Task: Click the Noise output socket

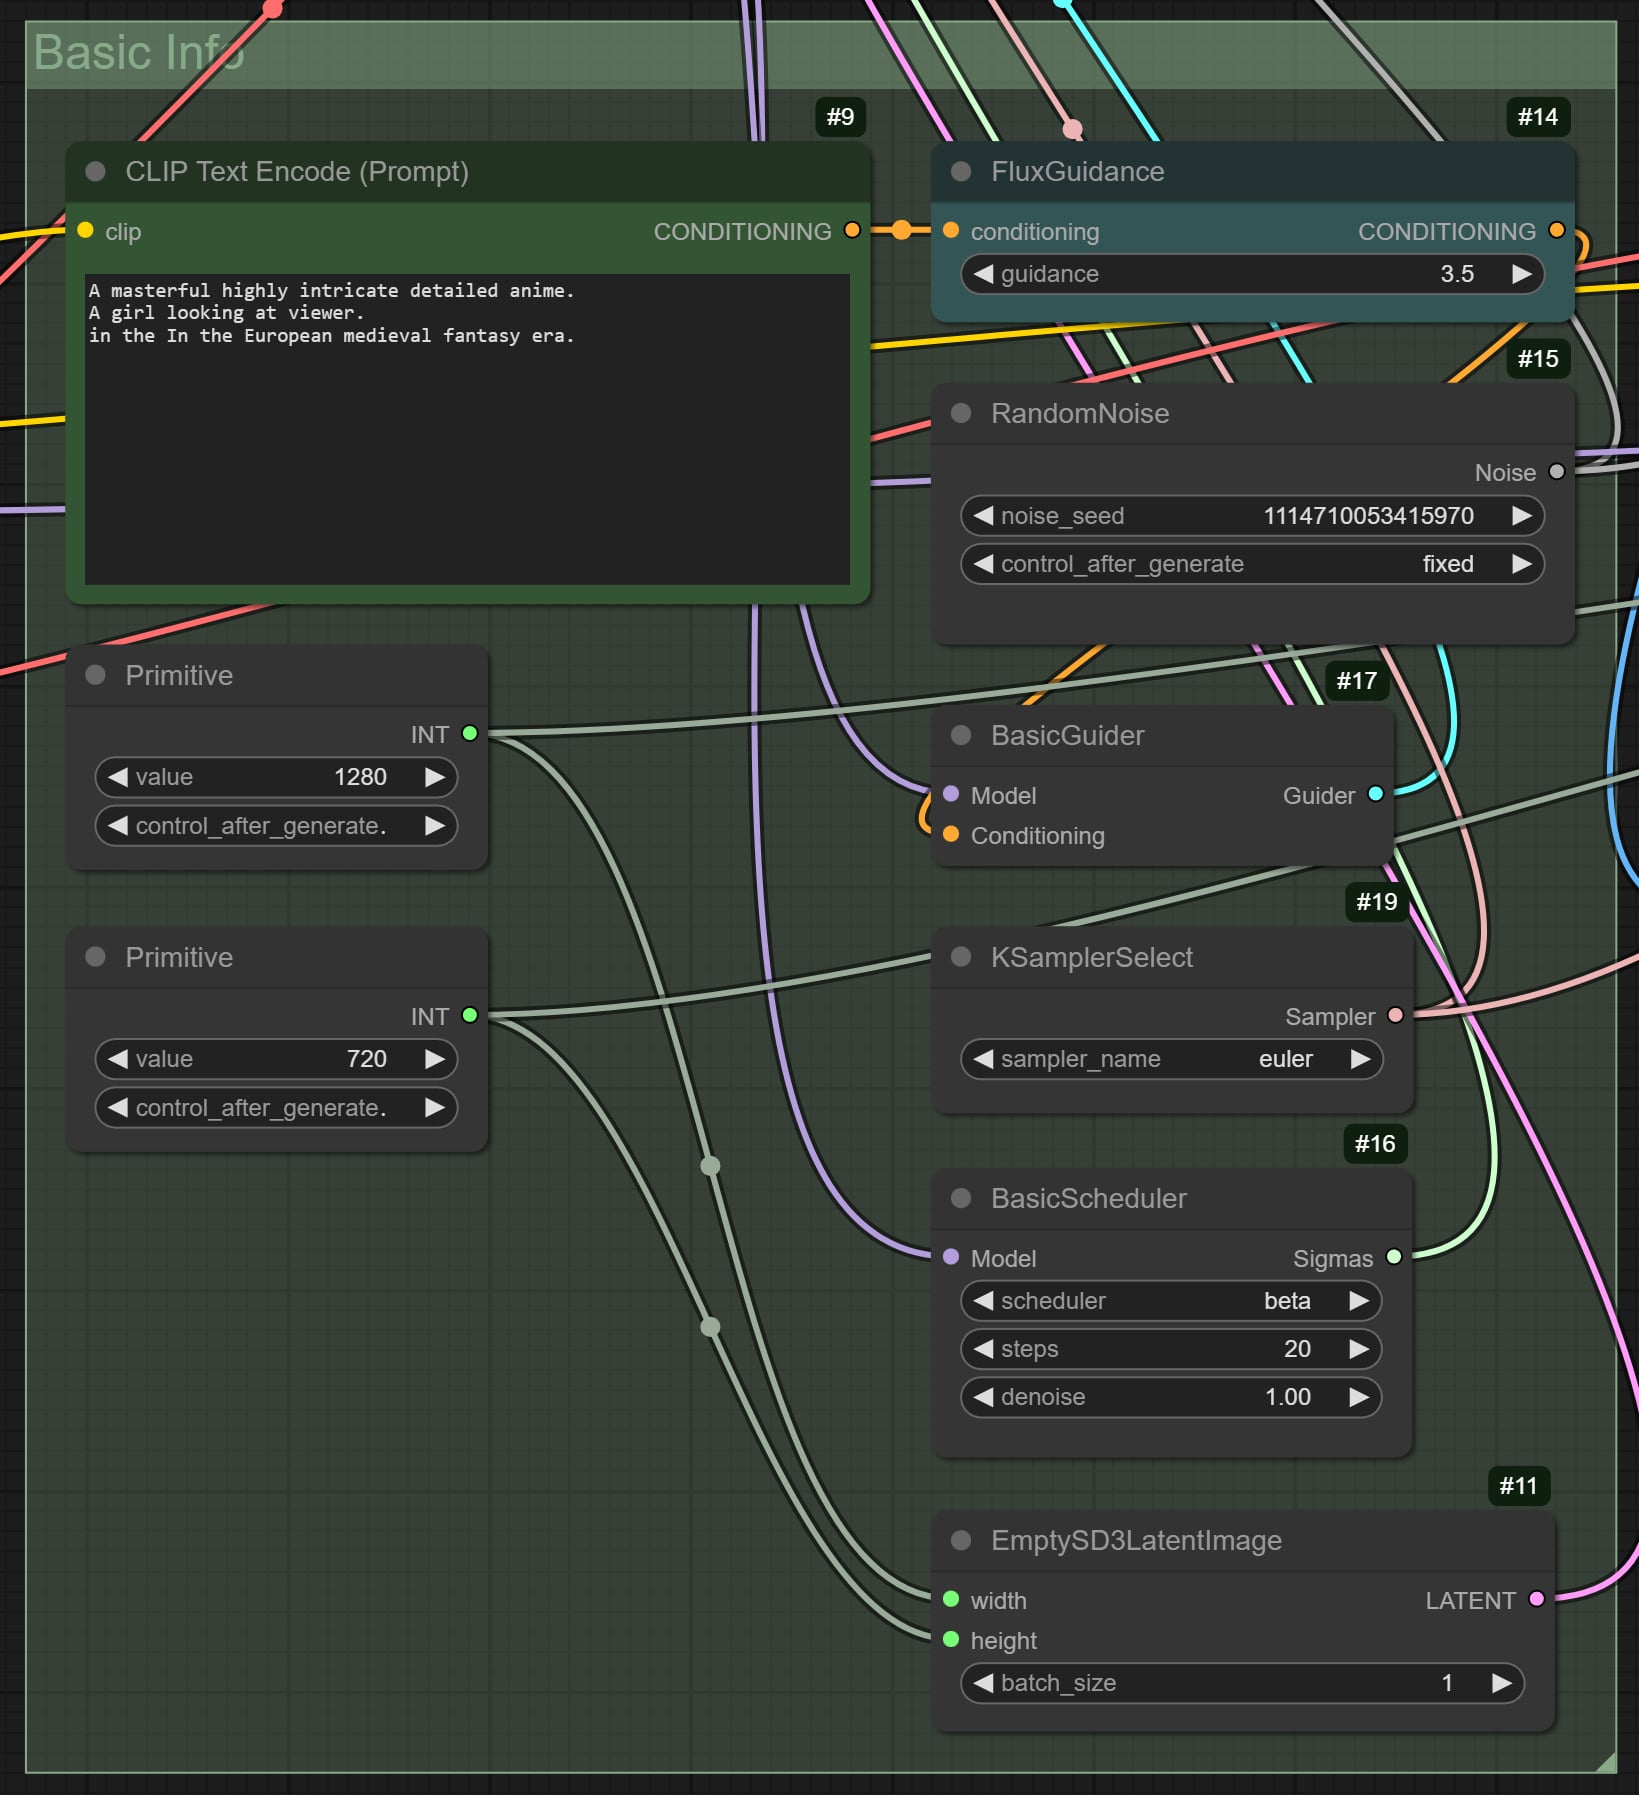Action: point(1556,472)
